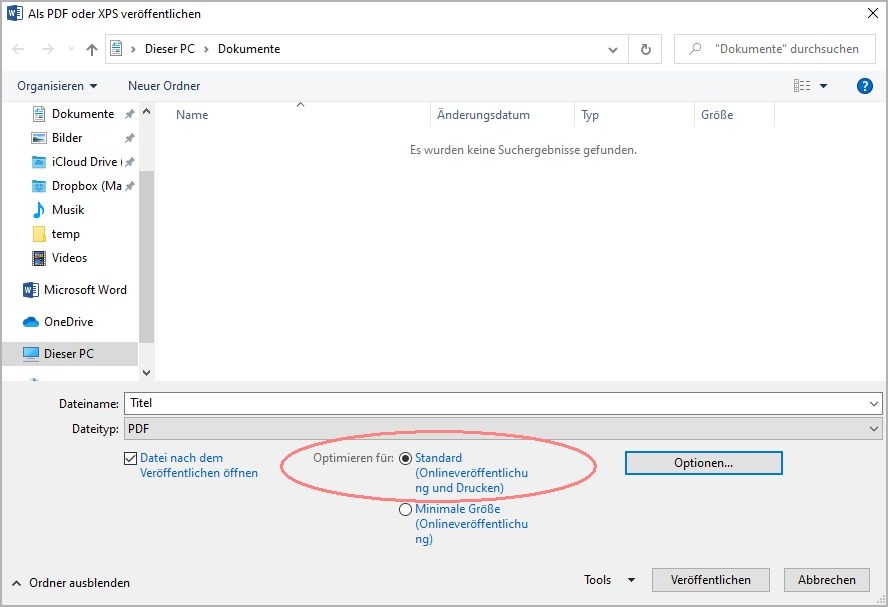888x607 pixels.
Task: Click the refresh icon beside address bar
Action: [x=646, y=49]
